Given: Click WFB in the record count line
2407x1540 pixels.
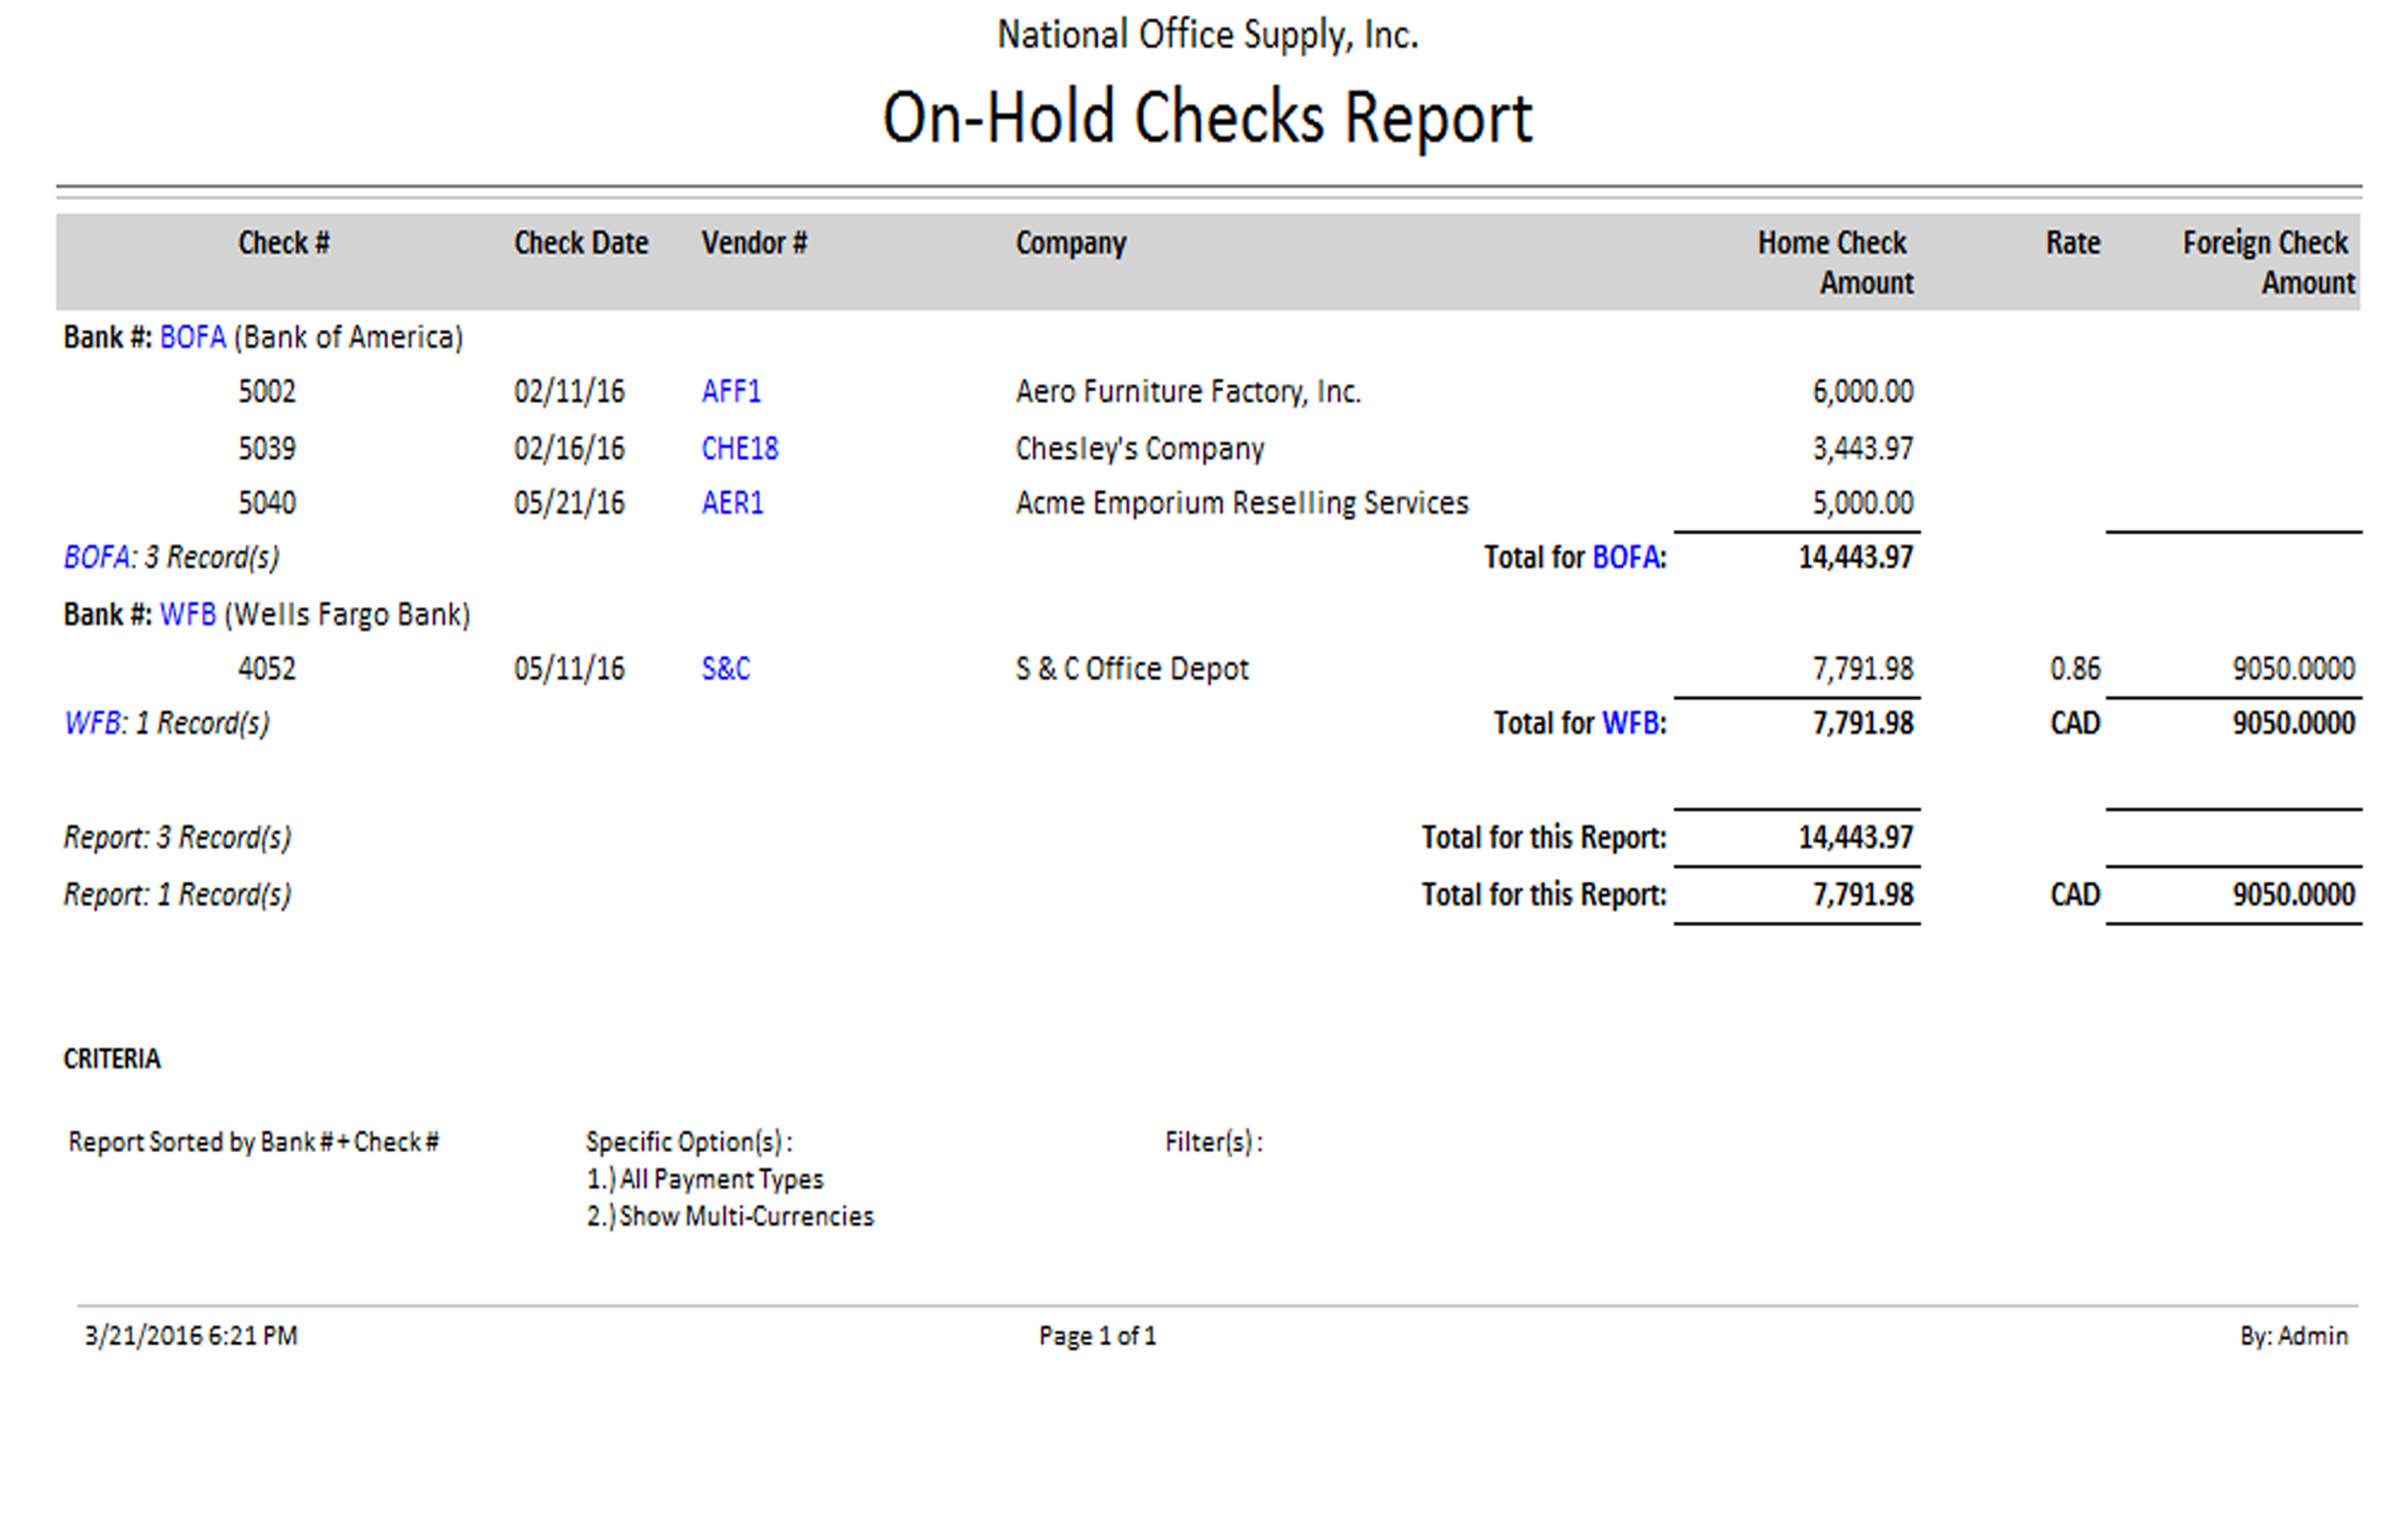Looking at the screenshot, I should click(92, 723).
